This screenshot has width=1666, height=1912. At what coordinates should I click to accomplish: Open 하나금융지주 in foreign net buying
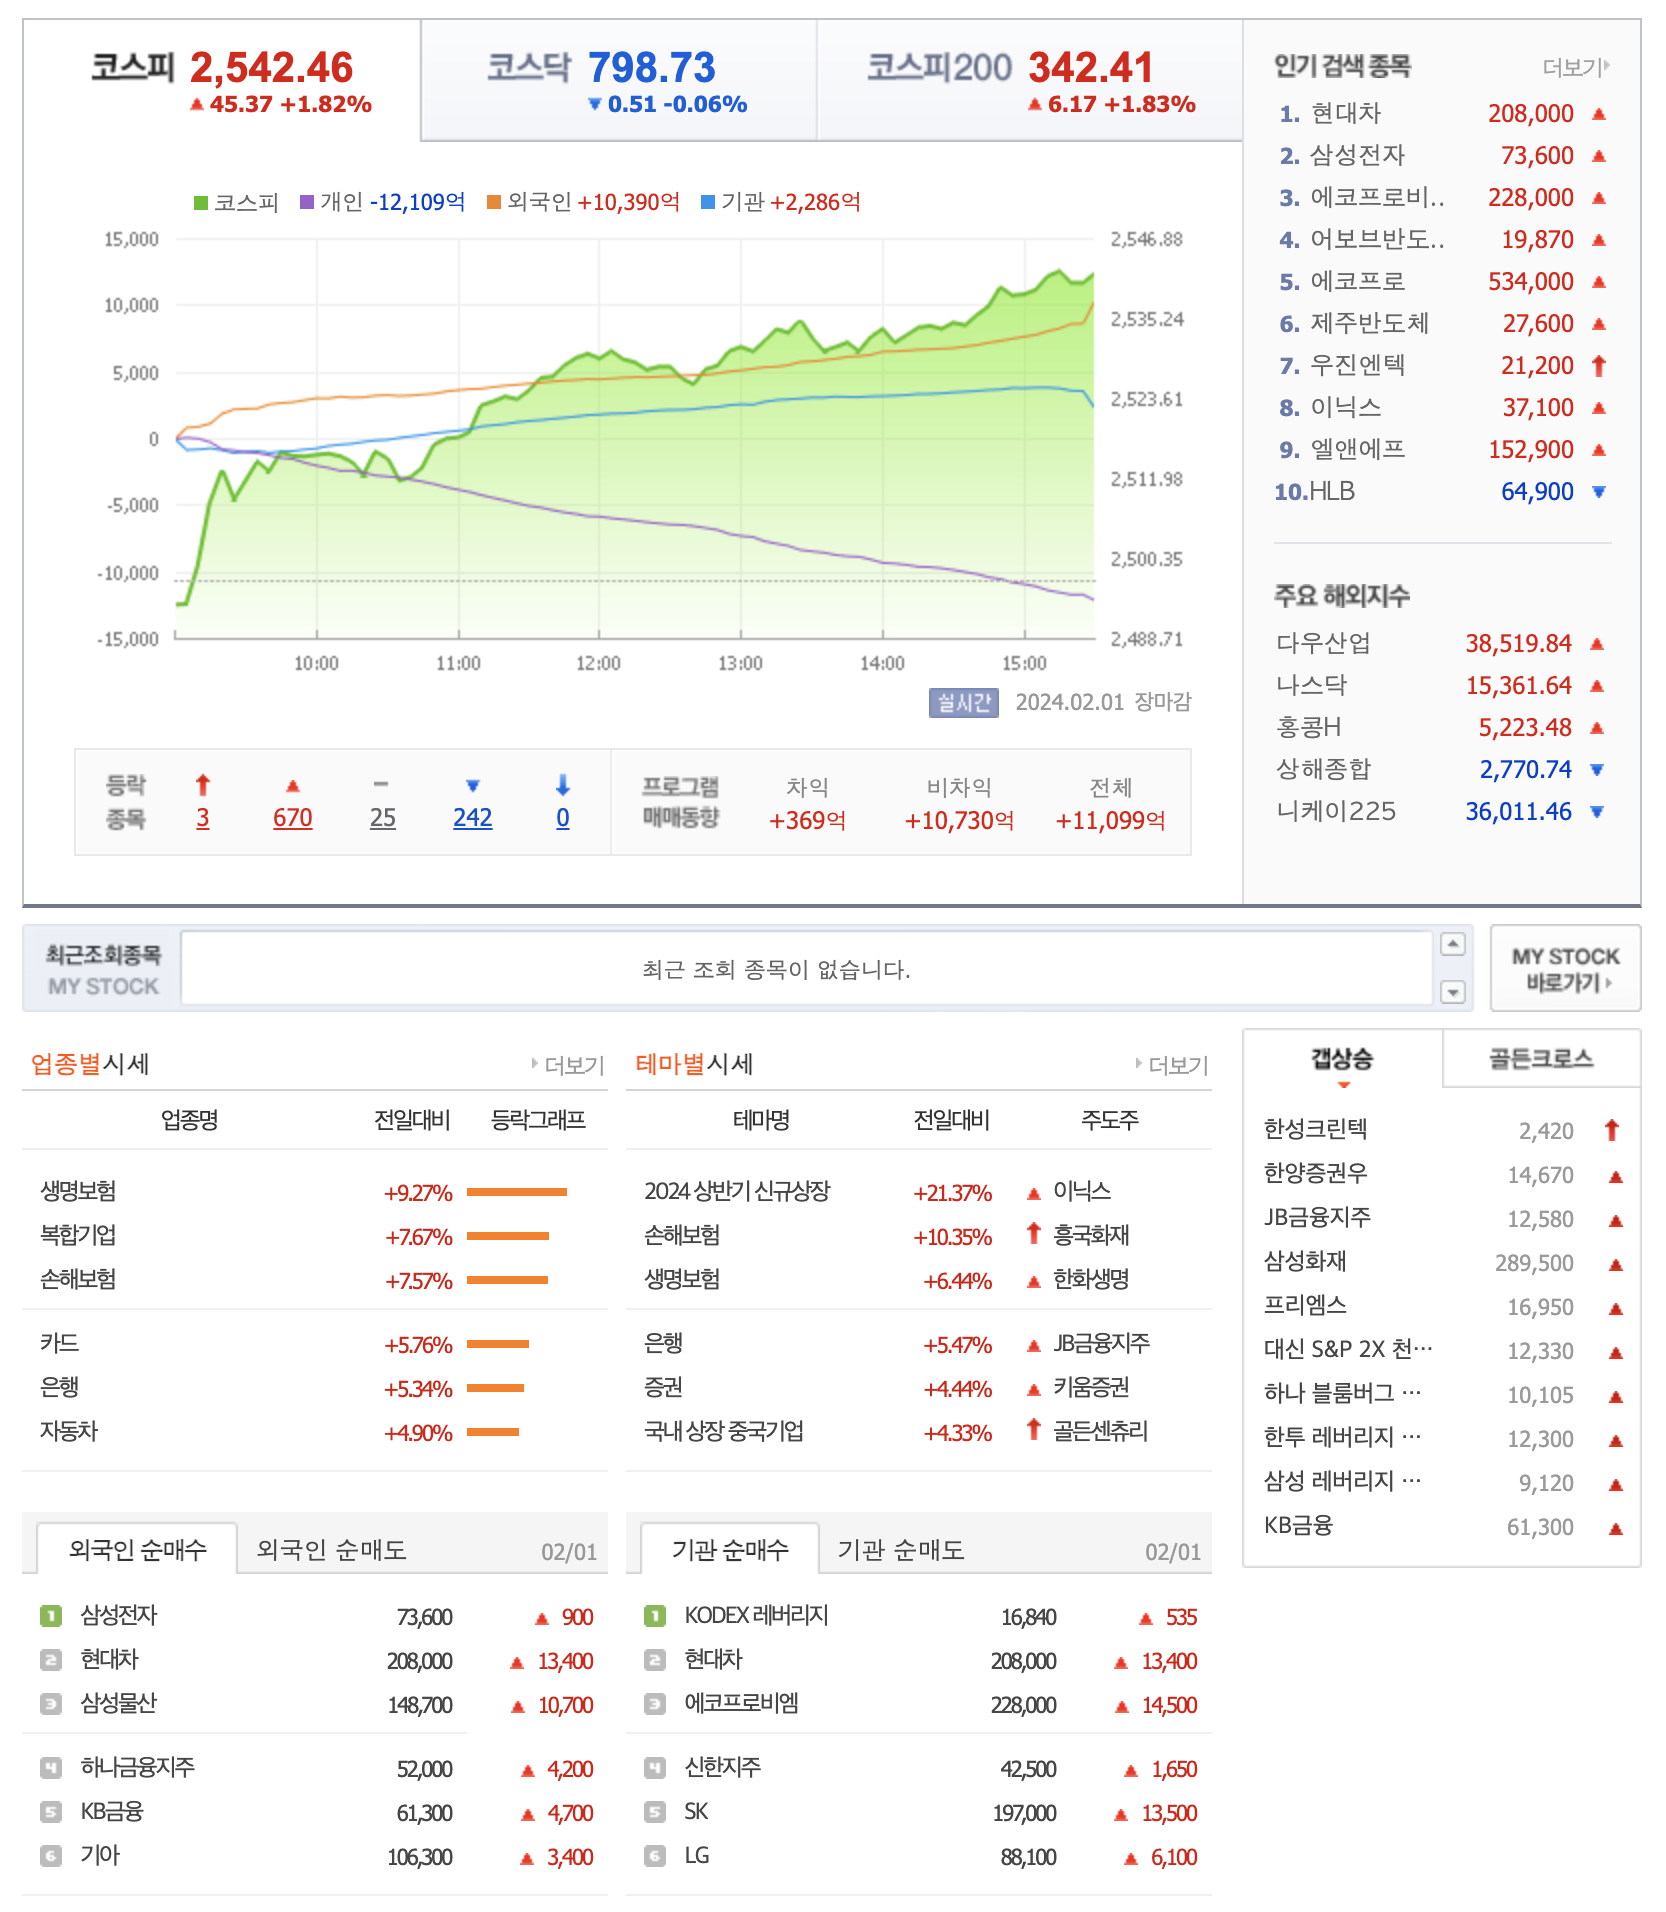coord(138,1768)
